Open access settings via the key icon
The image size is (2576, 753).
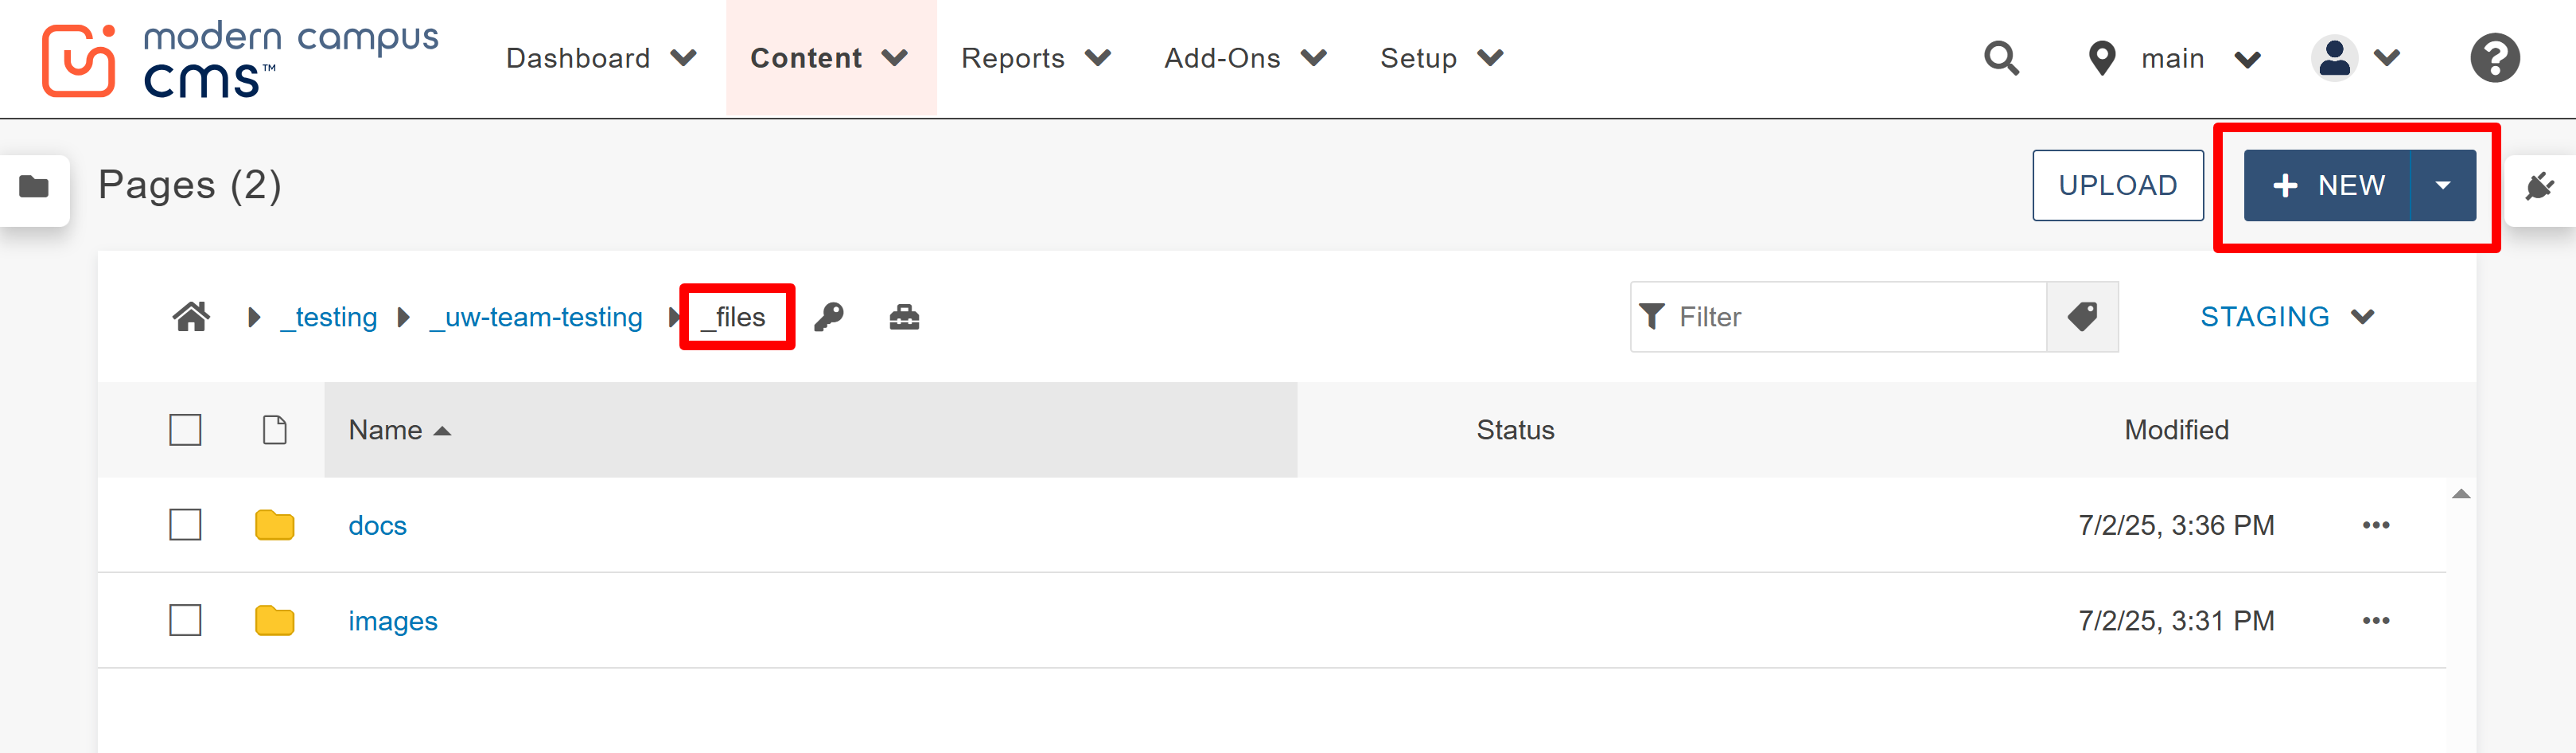[829, 317]
